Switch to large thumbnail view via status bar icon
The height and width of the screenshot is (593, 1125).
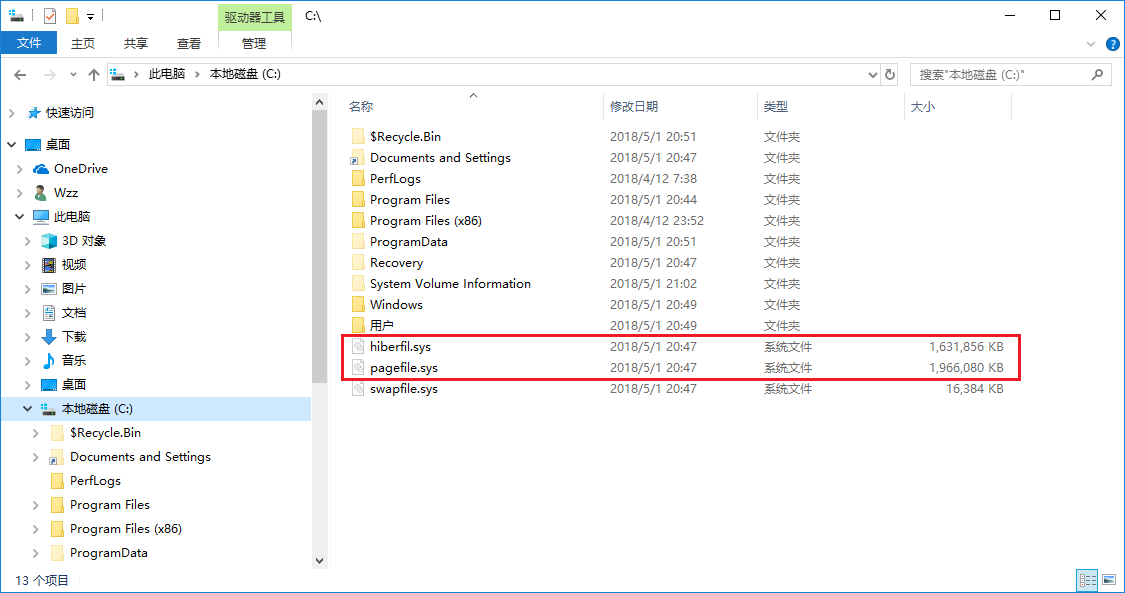(1110, 580)
